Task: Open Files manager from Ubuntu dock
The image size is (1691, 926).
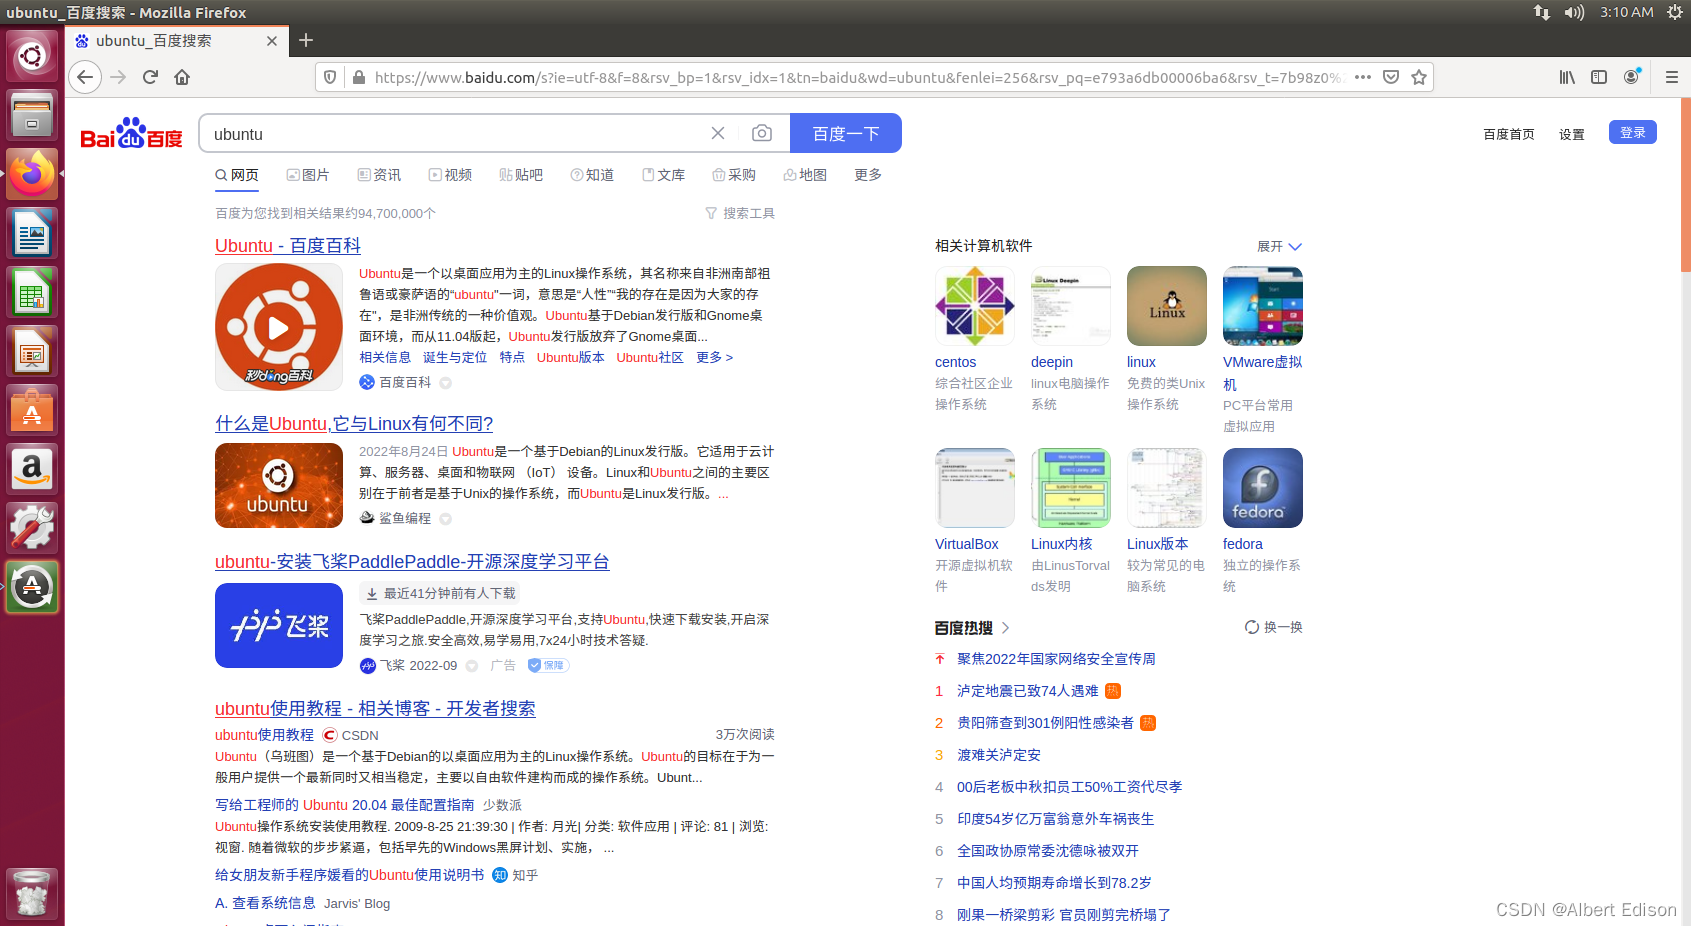Action: pyautogui.click(x=32, y=115)
